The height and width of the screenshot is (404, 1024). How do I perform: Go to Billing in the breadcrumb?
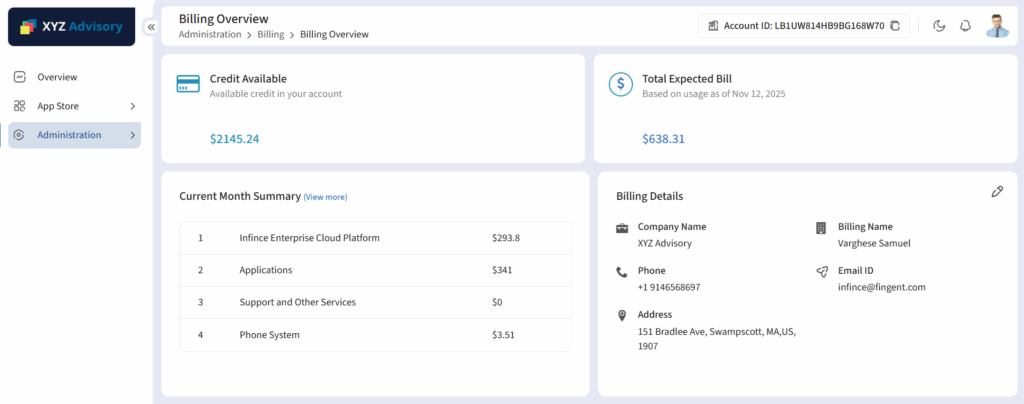tap(270, 34)
